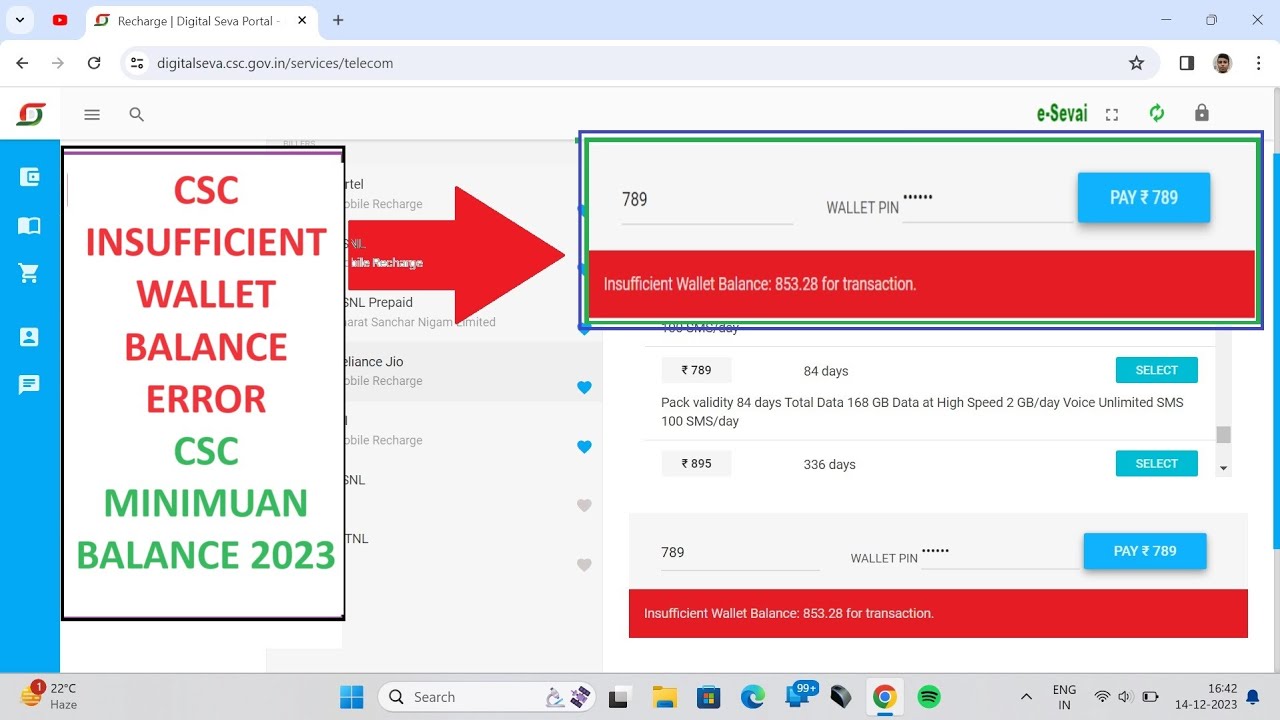Image resolution: width=1280 pixels, height=720 pixels.
Task: Click the taskbar Search box
Action: [x=486, y=697]
